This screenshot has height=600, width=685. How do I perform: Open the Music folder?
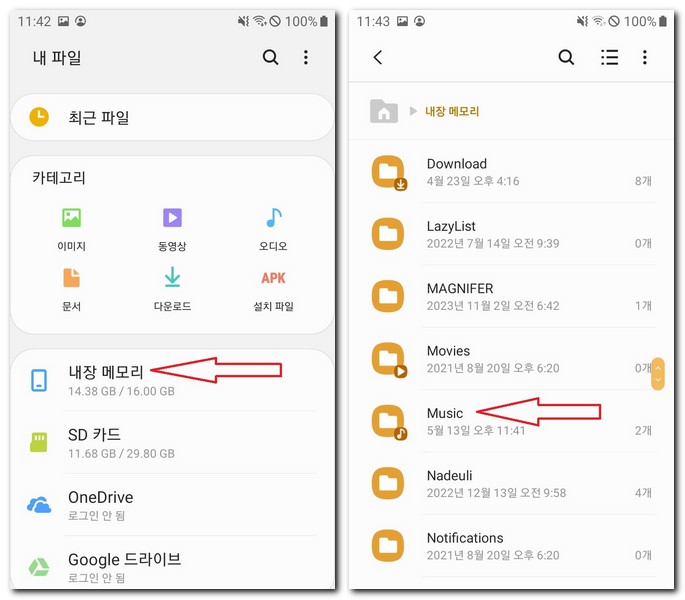511,421
